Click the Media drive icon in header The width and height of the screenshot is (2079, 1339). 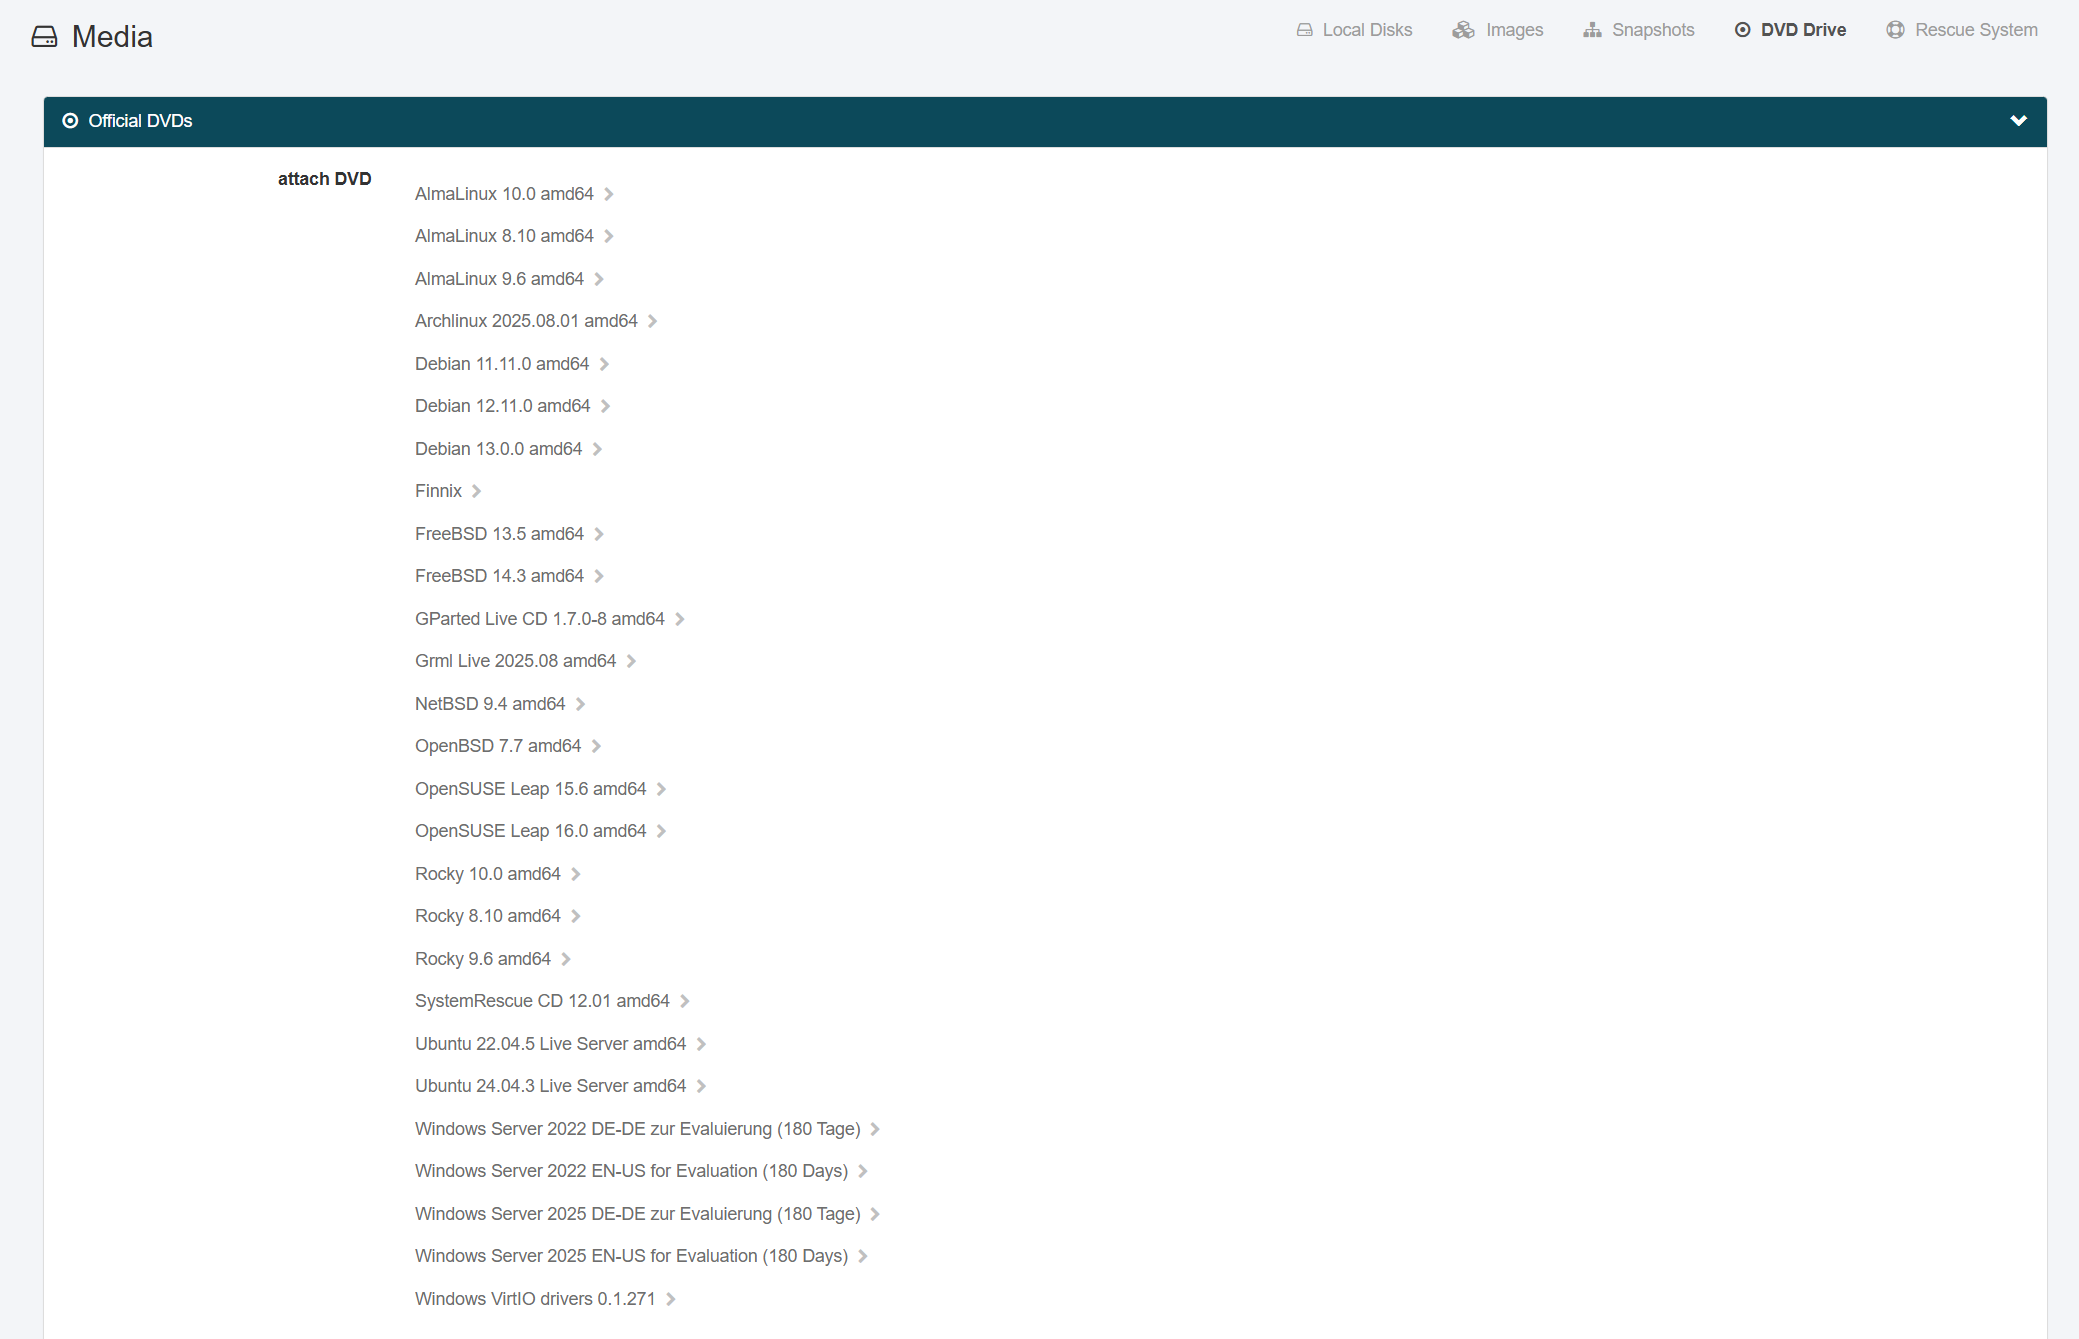(x=44, y=37)
